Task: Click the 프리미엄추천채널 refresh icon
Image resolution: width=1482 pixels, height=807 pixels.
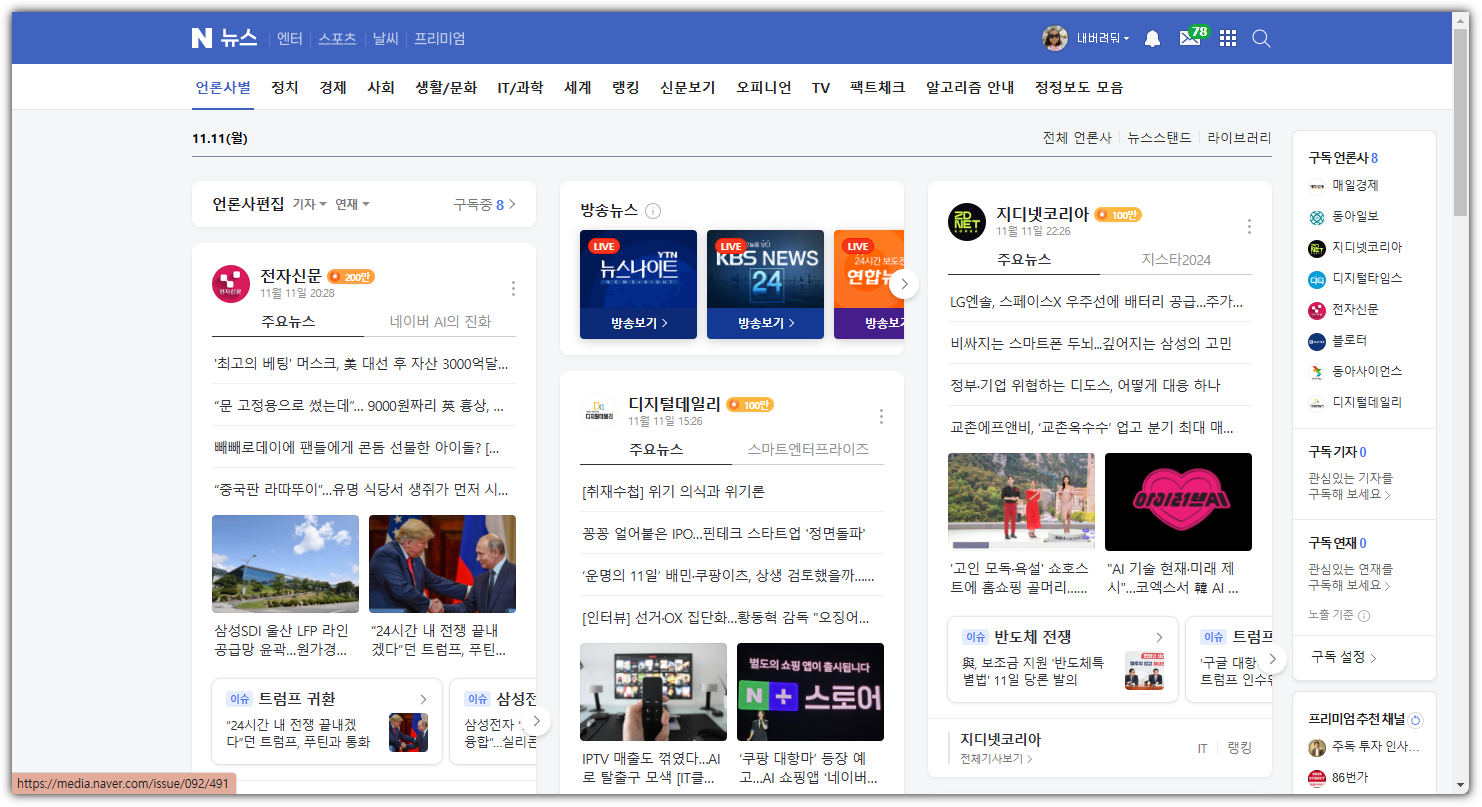Action: click(1415, 720)
